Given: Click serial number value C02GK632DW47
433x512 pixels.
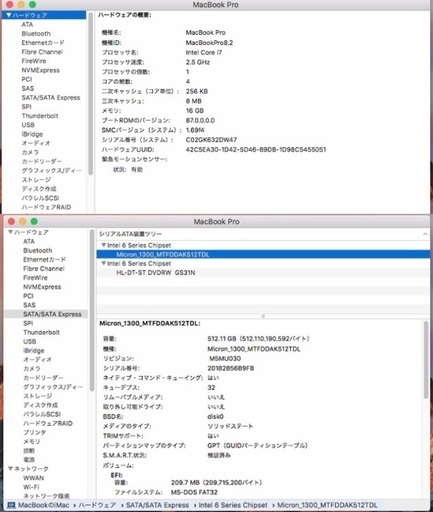Looking at the screenshot, I should tap(211, 140).
